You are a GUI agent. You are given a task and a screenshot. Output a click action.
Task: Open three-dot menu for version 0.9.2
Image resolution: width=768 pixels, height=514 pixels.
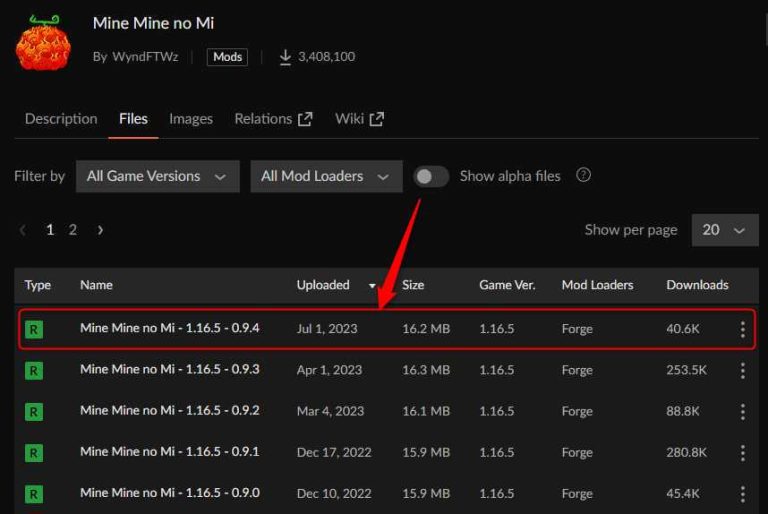(742, 411)
